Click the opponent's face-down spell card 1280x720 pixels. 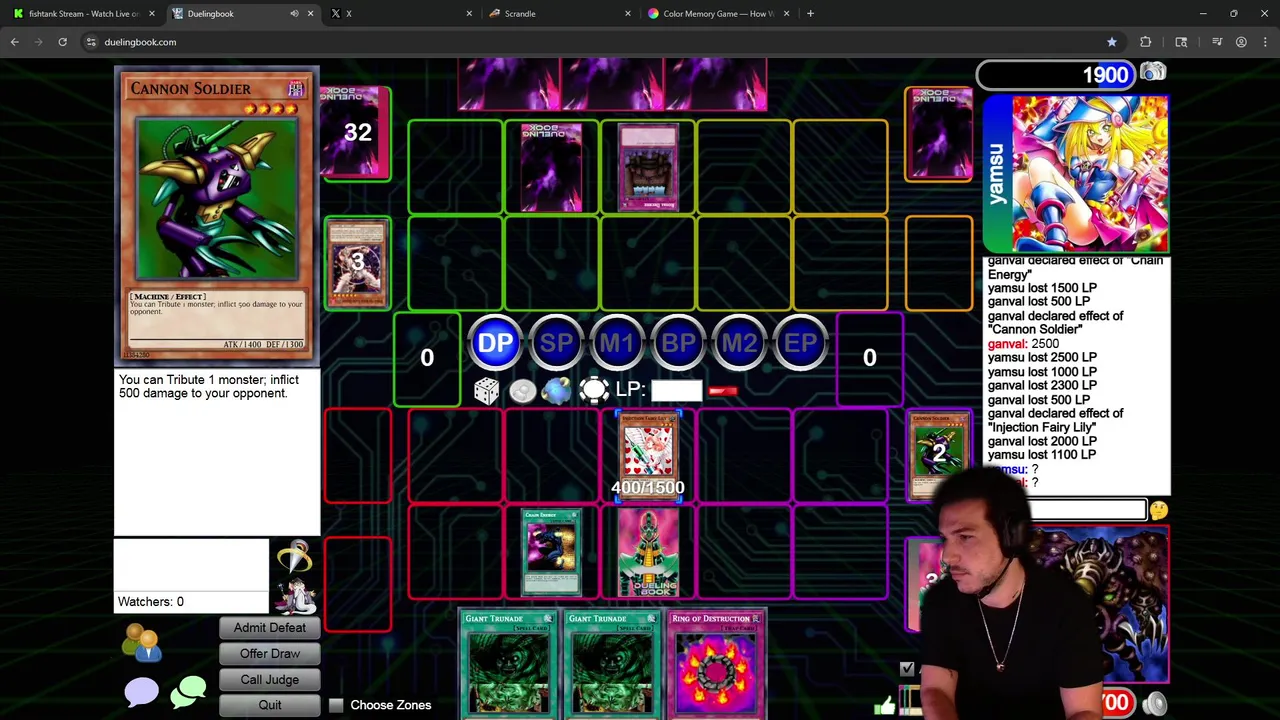click(x=551, y=167)
